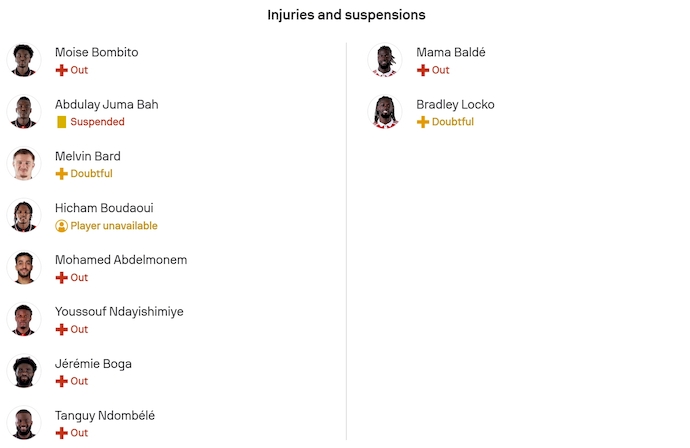This screenshot has width=690, height=448.
Task: Click Bradley Locko's yellow doubtful cross icon
Action: pyautogui.click(x=423, y=122)
